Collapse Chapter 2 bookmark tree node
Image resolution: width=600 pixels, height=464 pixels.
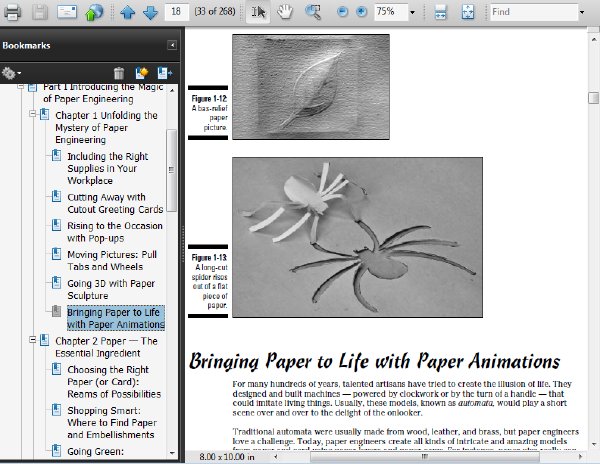pyautogui.click(x=33, y=339)
